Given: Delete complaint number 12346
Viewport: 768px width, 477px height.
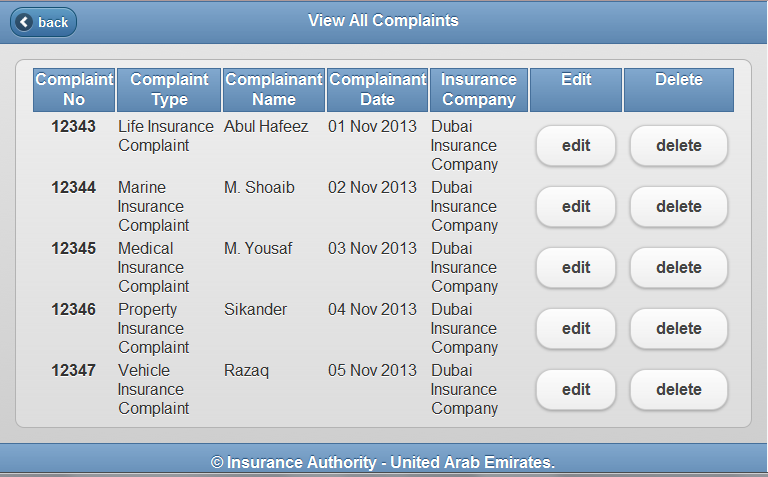Looking at the screenshot, I should point(679,329).
